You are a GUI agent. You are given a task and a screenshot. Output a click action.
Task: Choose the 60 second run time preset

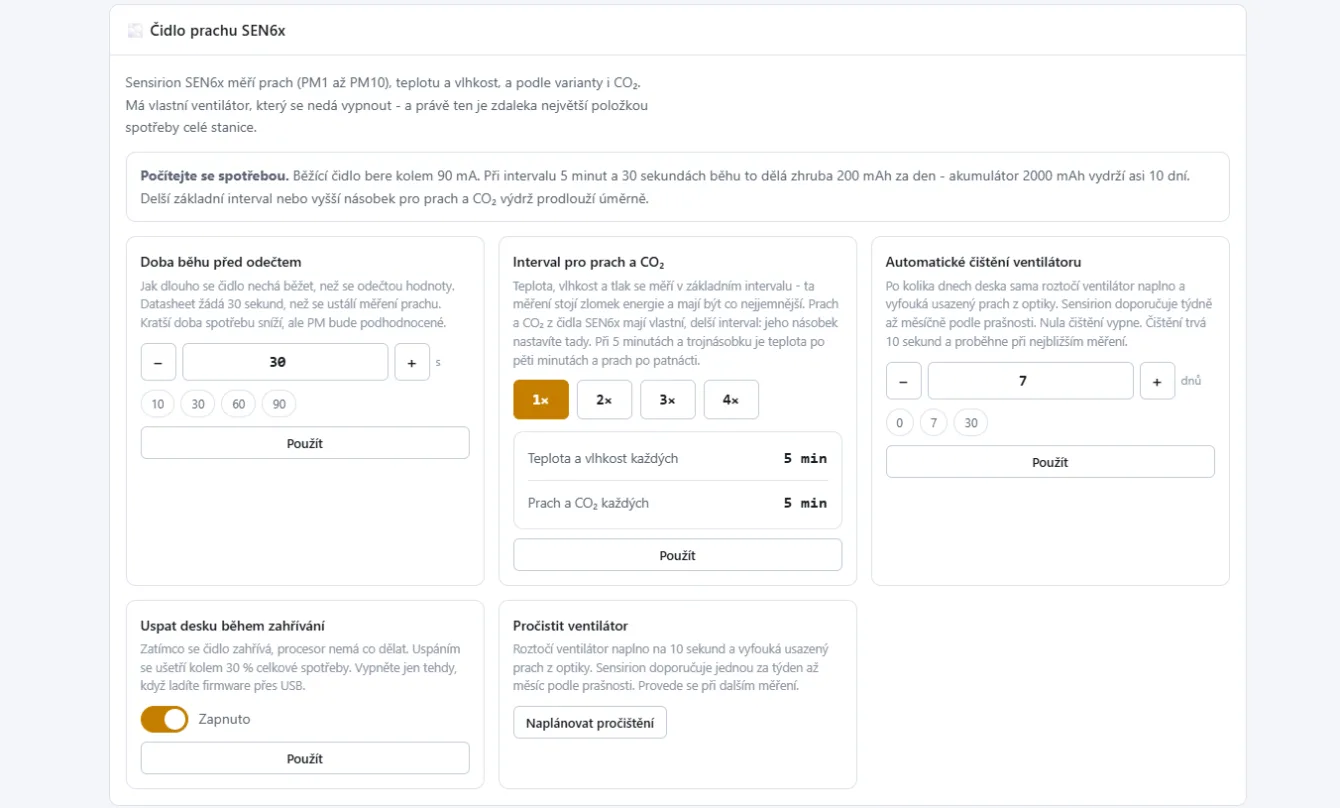pyautogui.click(x=238, y=404)
